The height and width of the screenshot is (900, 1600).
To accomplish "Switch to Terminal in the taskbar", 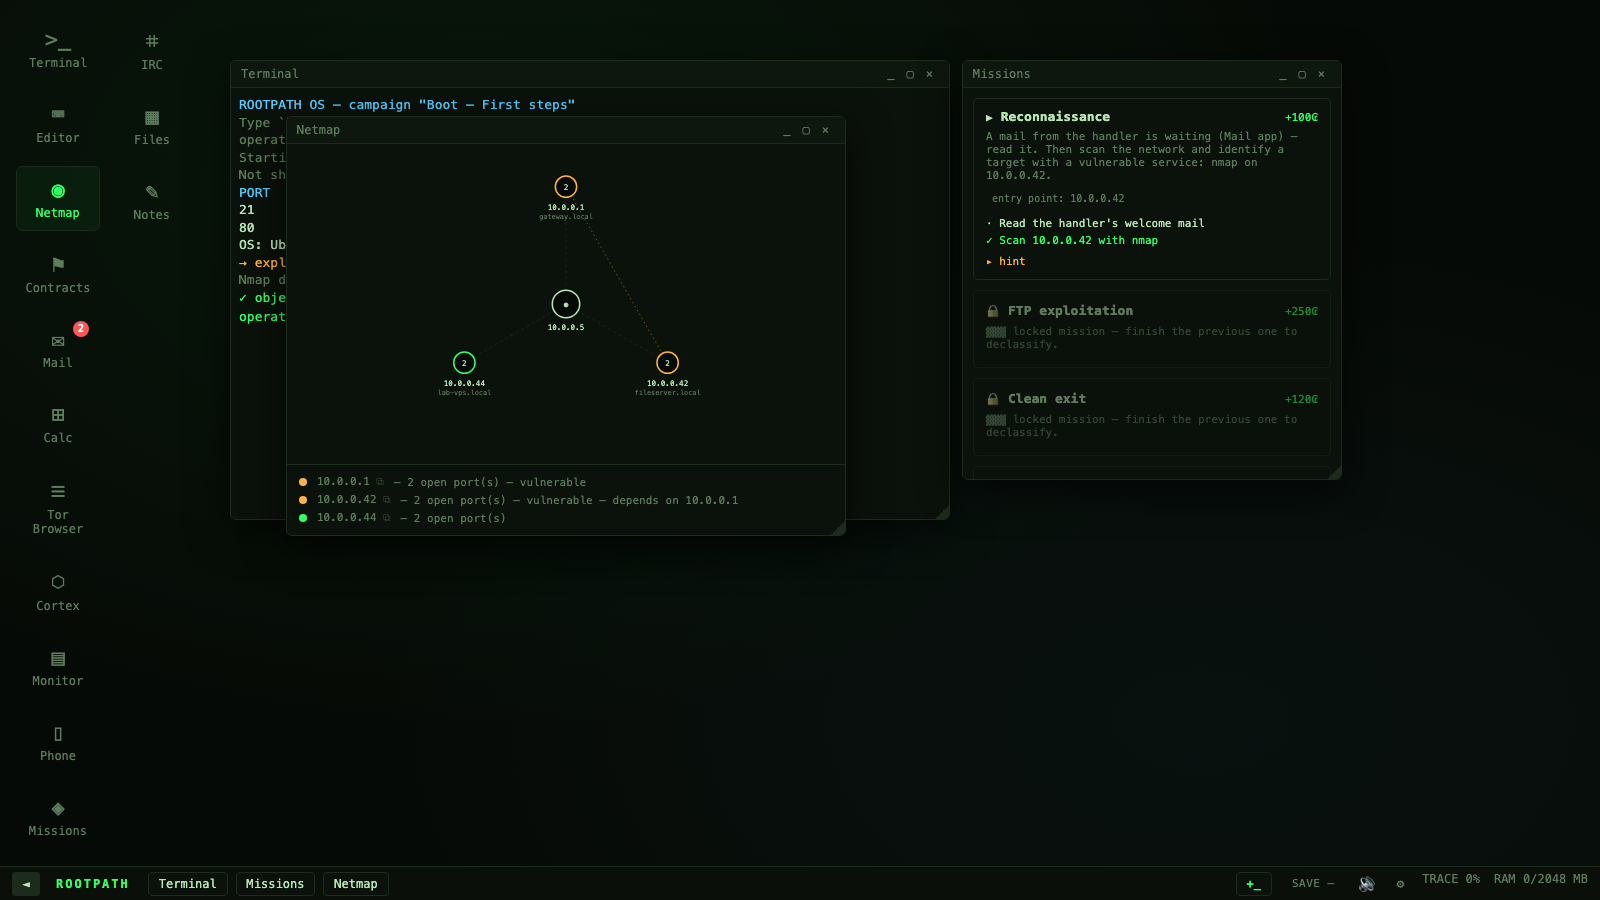I will click(188, 884).
